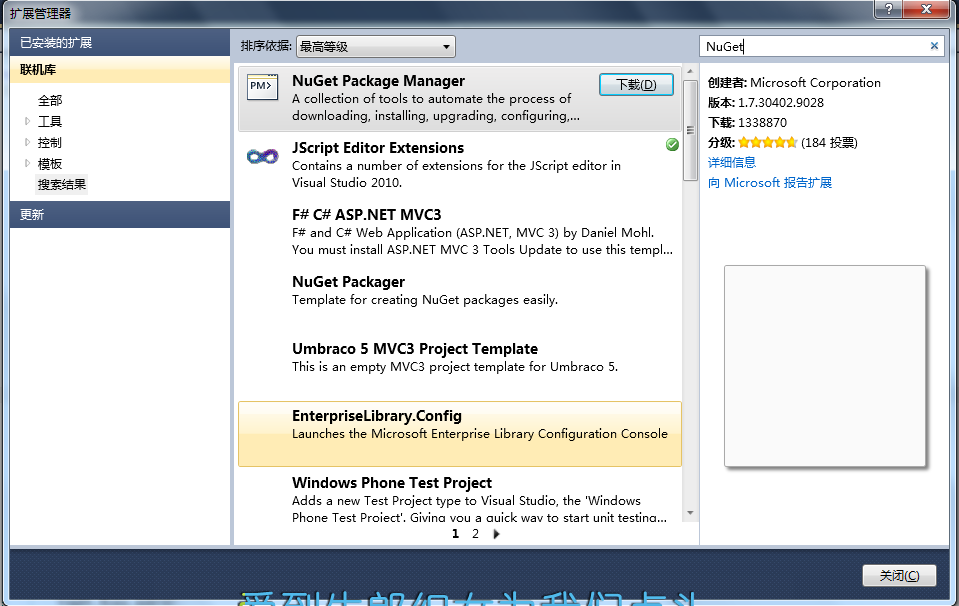Image resolution: width=959 pixels, height=606 pixels.
Task: Open the 更新 section
Action: 120,215
